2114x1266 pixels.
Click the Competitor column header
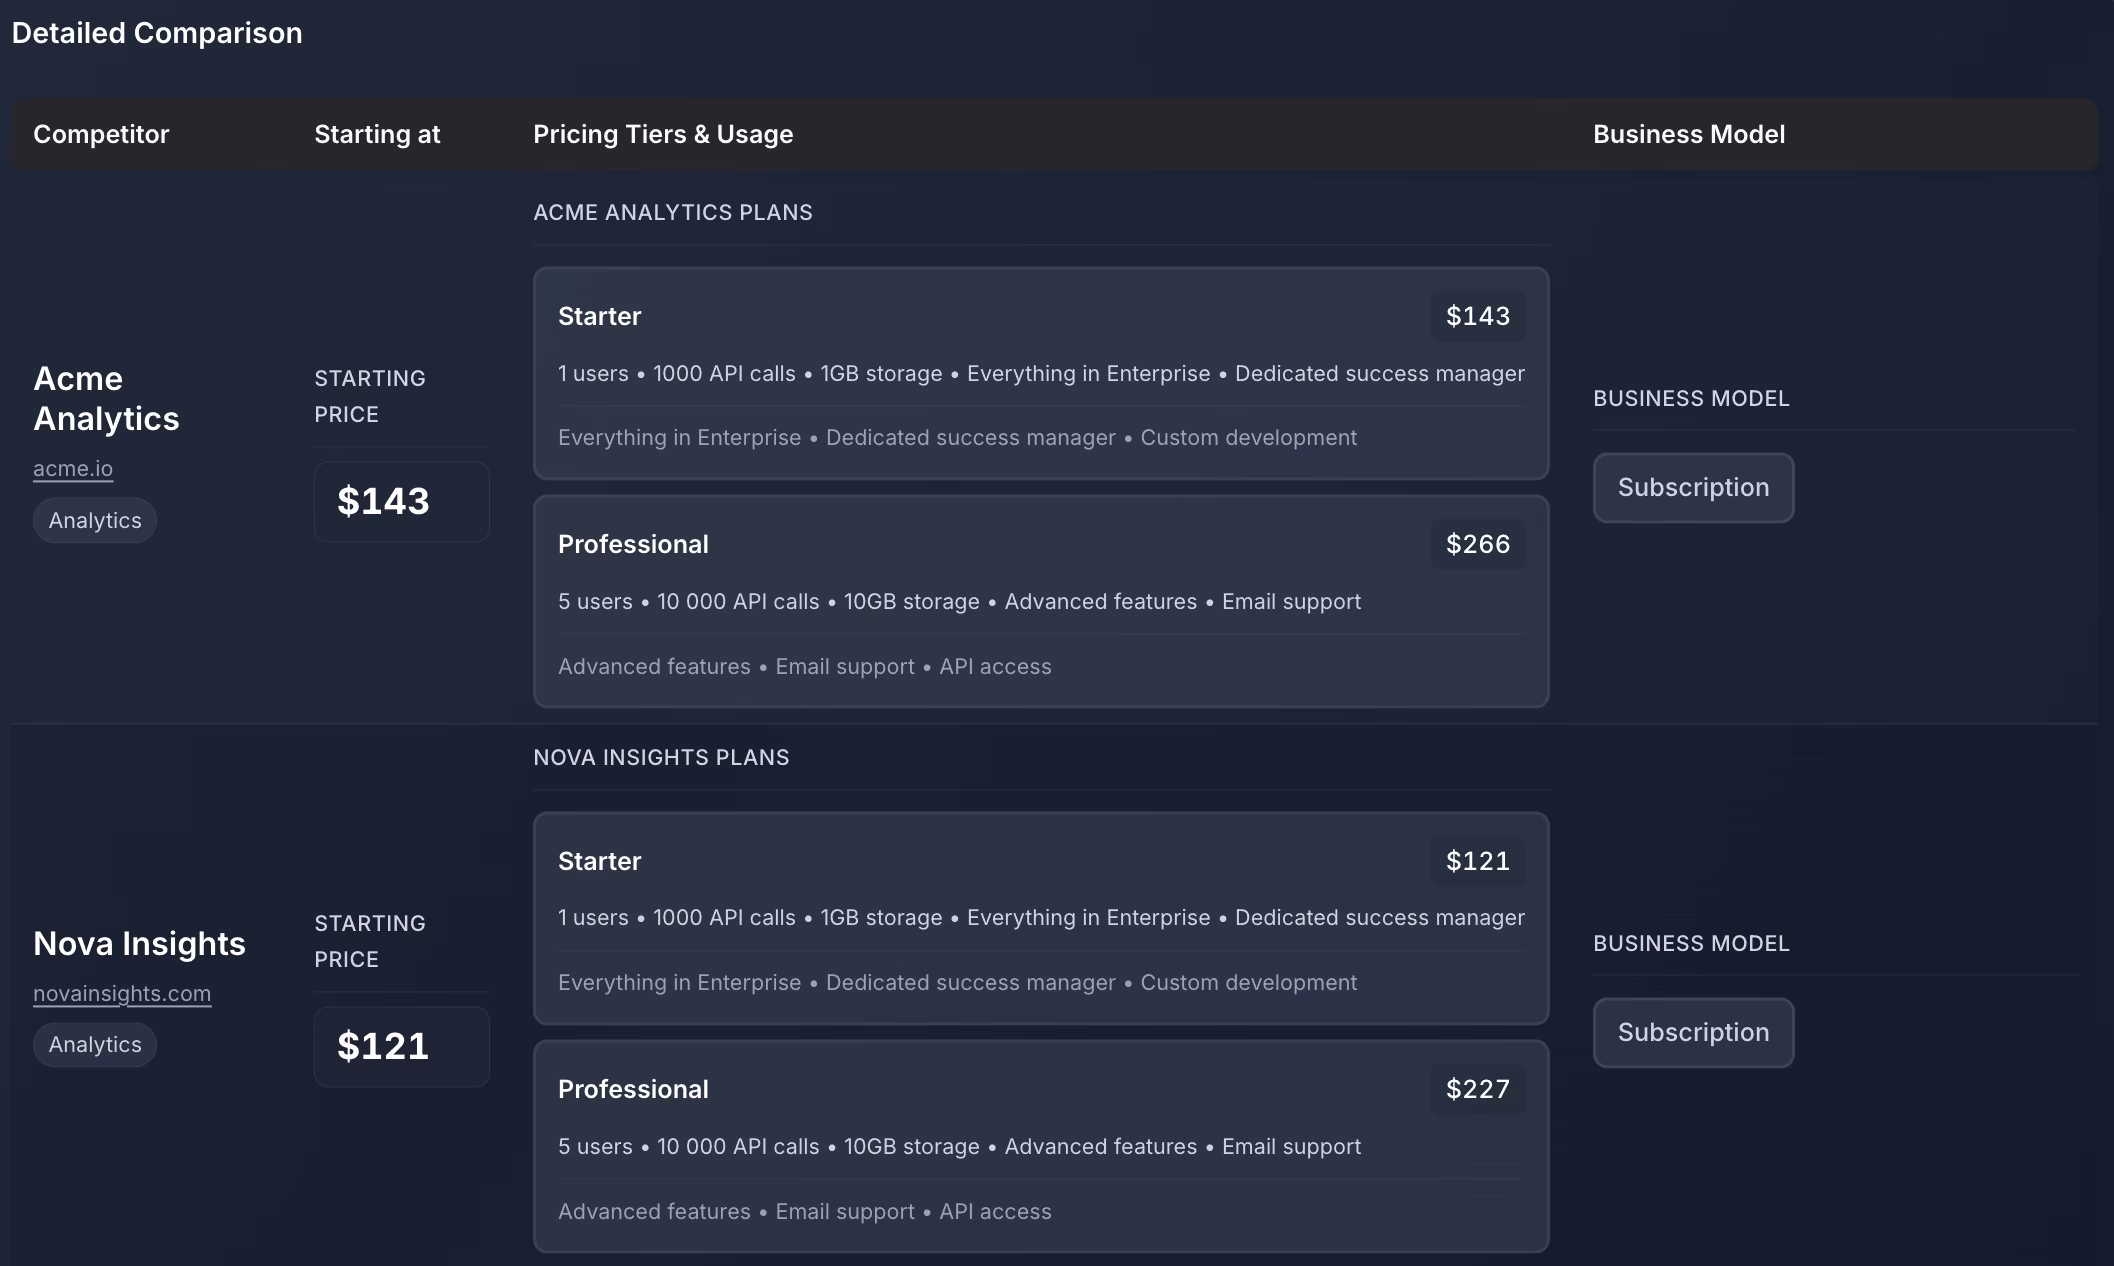click(x=101, y=134)
